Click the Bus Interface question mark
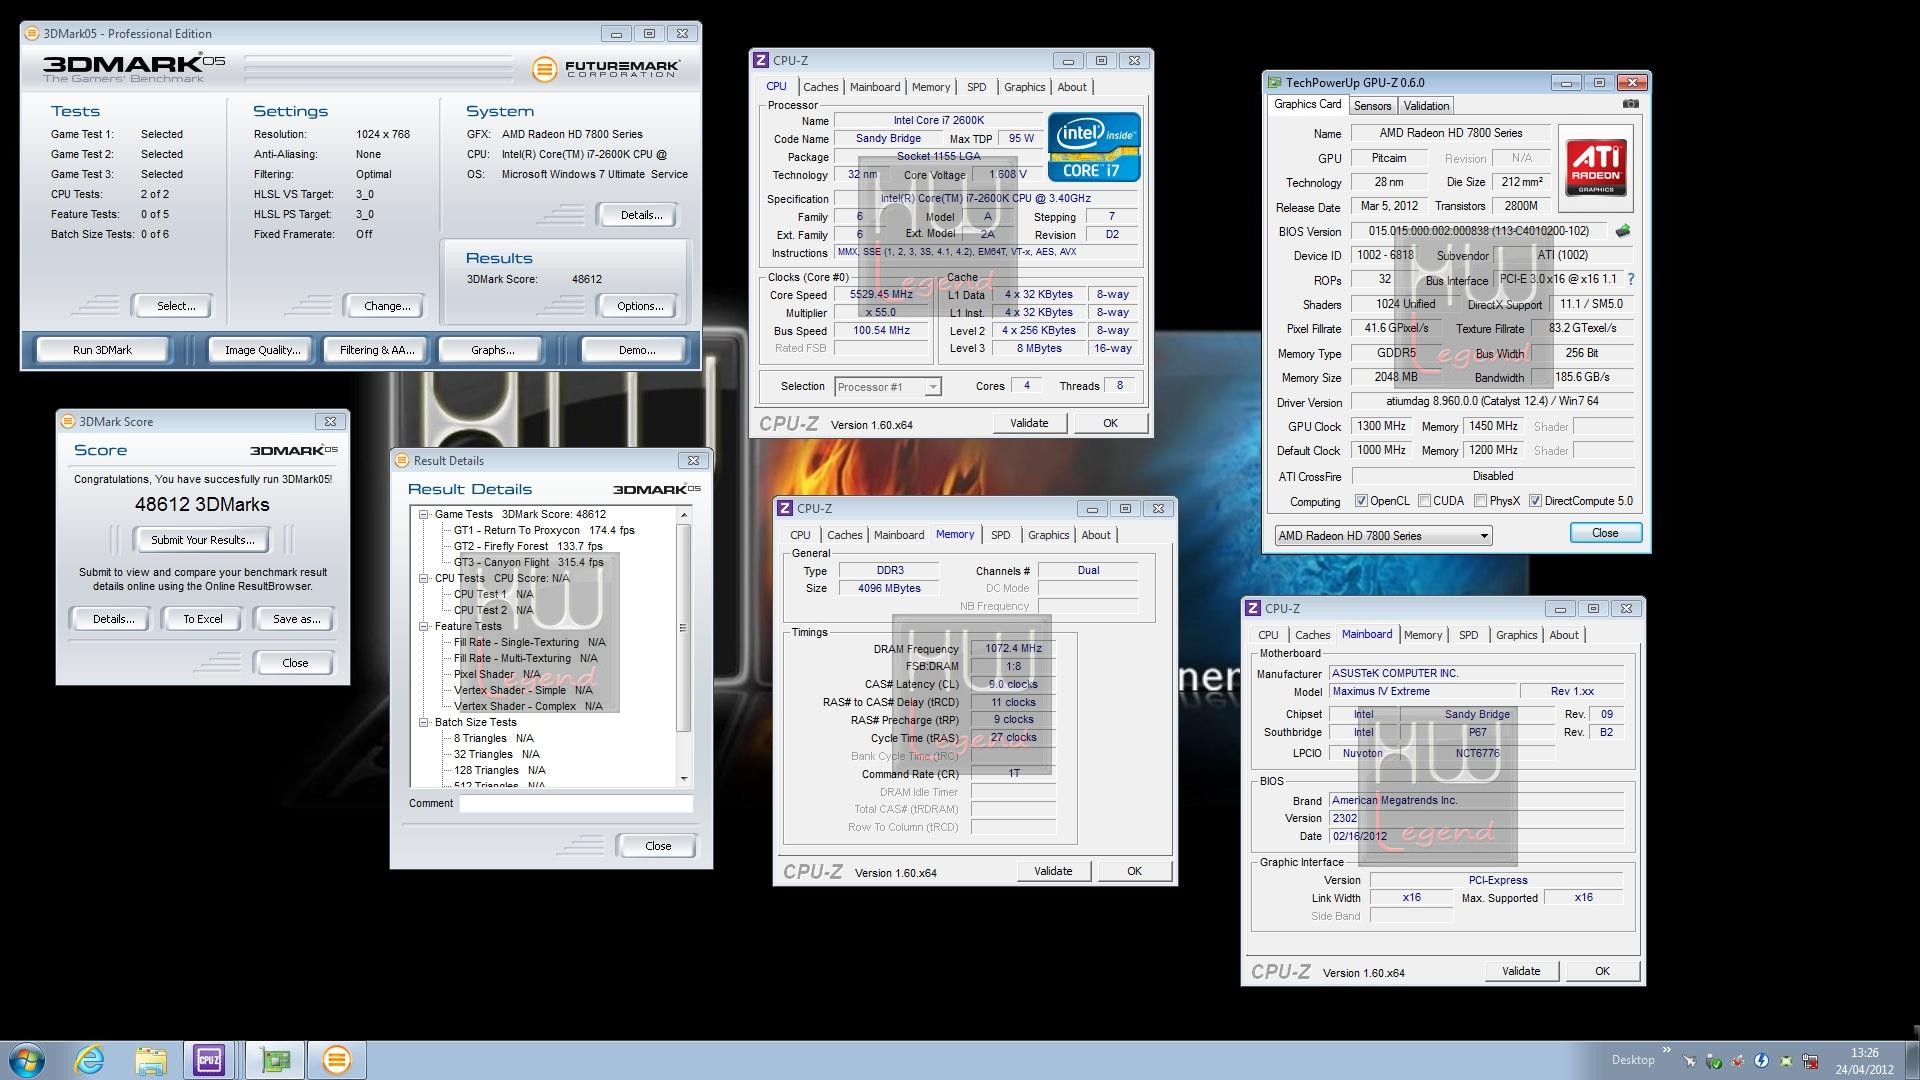The image size is (1920, 1080). pyautogui.click(x=1631, y=279)
